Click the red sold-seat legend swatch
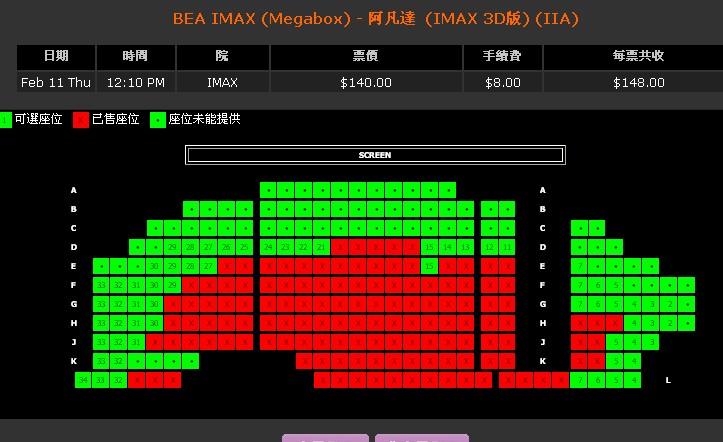Image resolution: width=723 pixels, height=442 pixels. 81,120
